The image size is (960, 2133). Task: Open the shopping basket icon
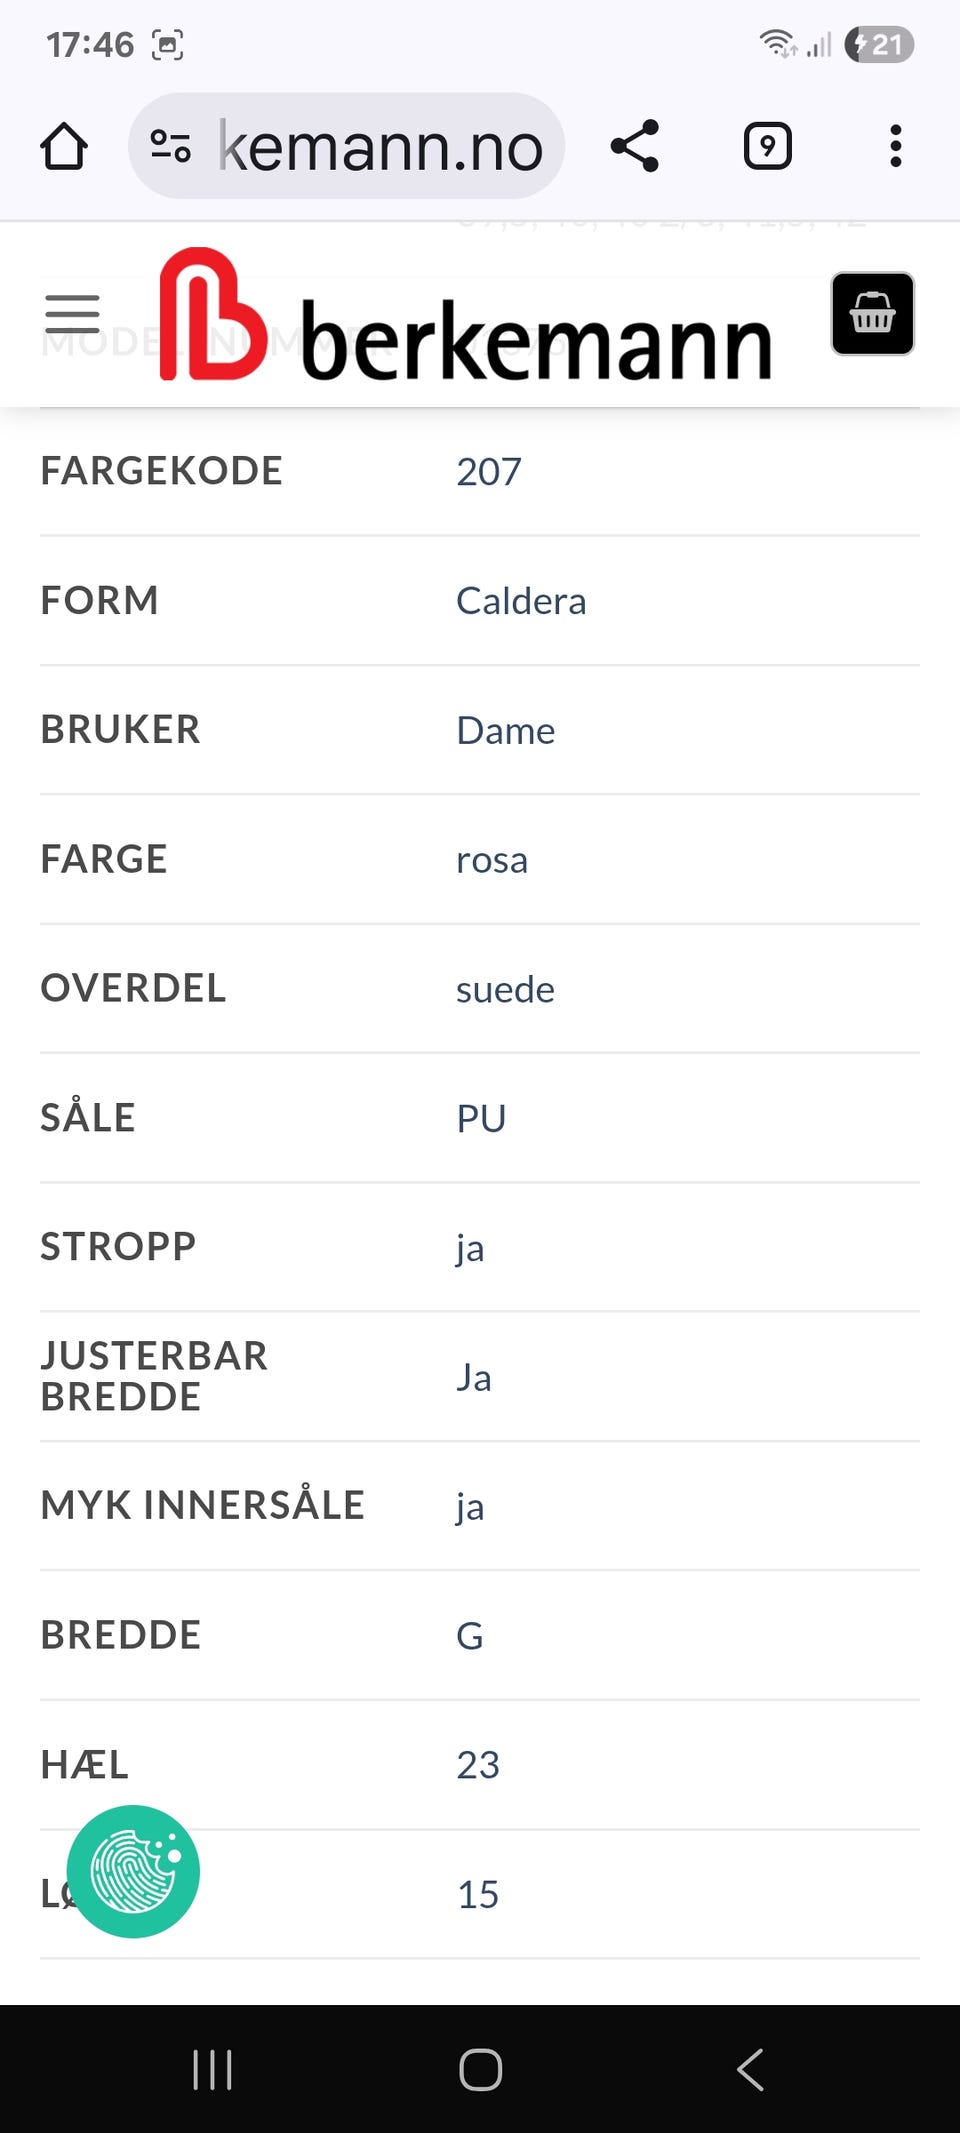coord(872,315)
